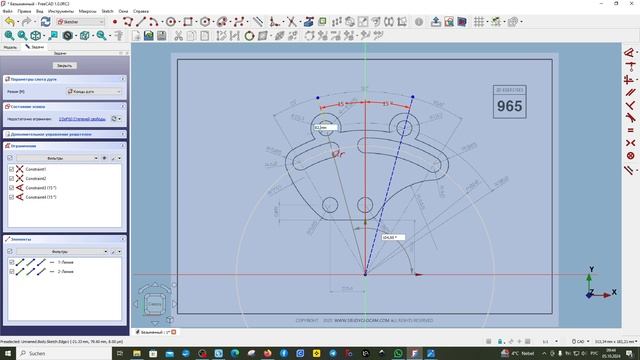Click the Toggle grid icon
This screenshot has width=640, height=360.
479,22
